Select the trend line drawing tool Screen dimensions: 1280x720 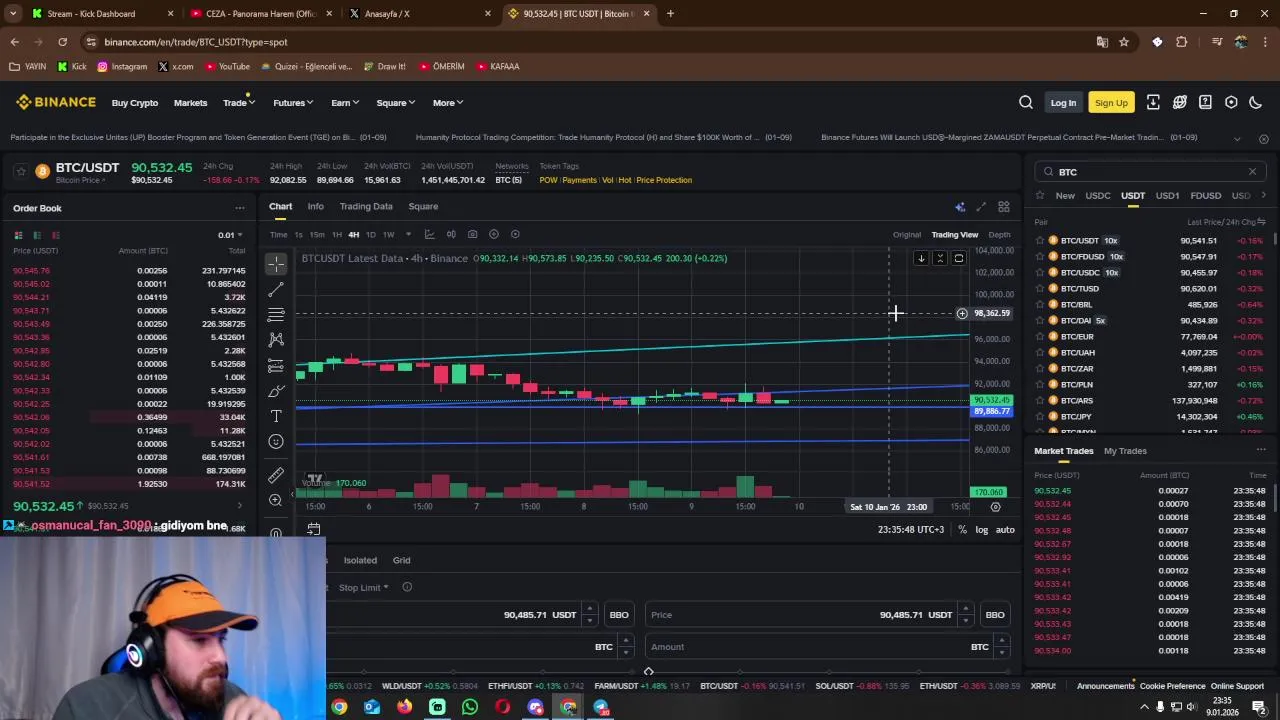276,289
